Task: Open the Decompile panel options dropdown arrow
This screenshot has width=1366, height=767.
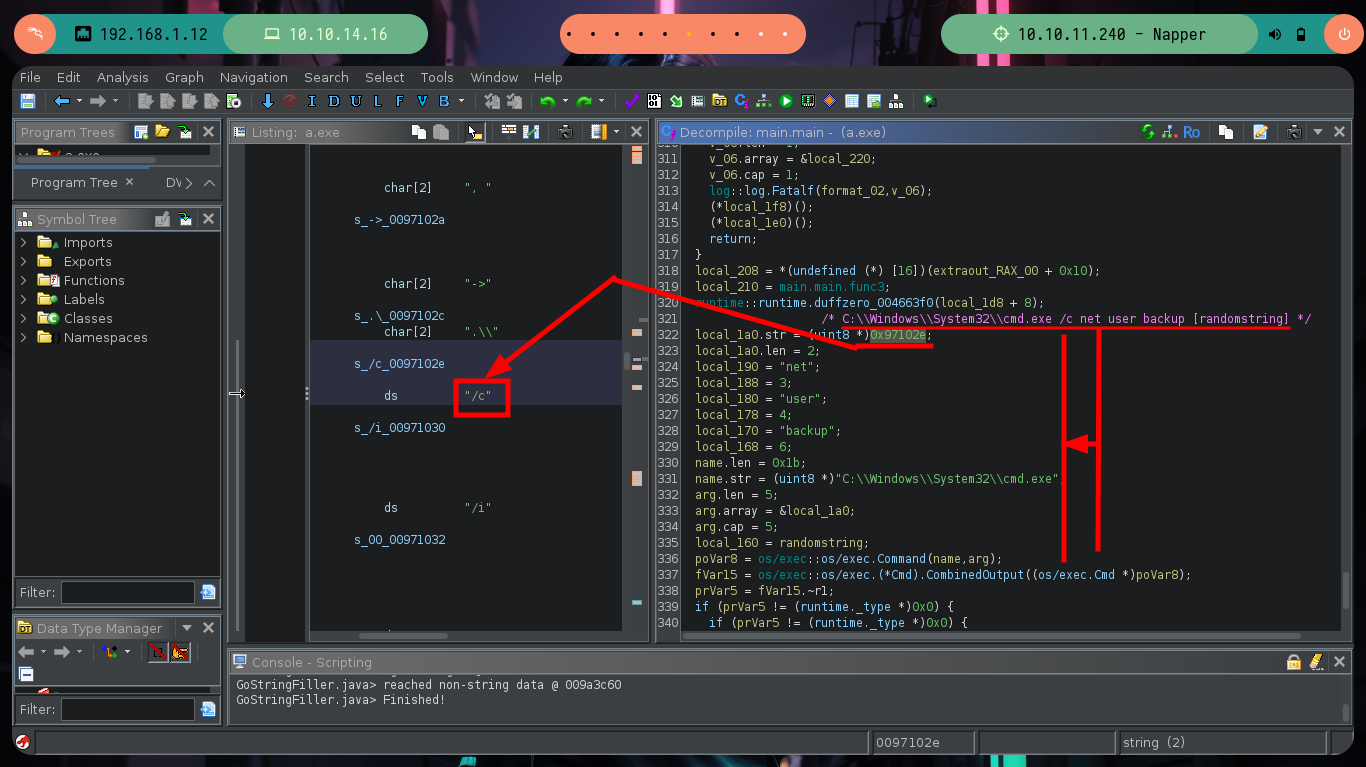Action: point(1318,131)
